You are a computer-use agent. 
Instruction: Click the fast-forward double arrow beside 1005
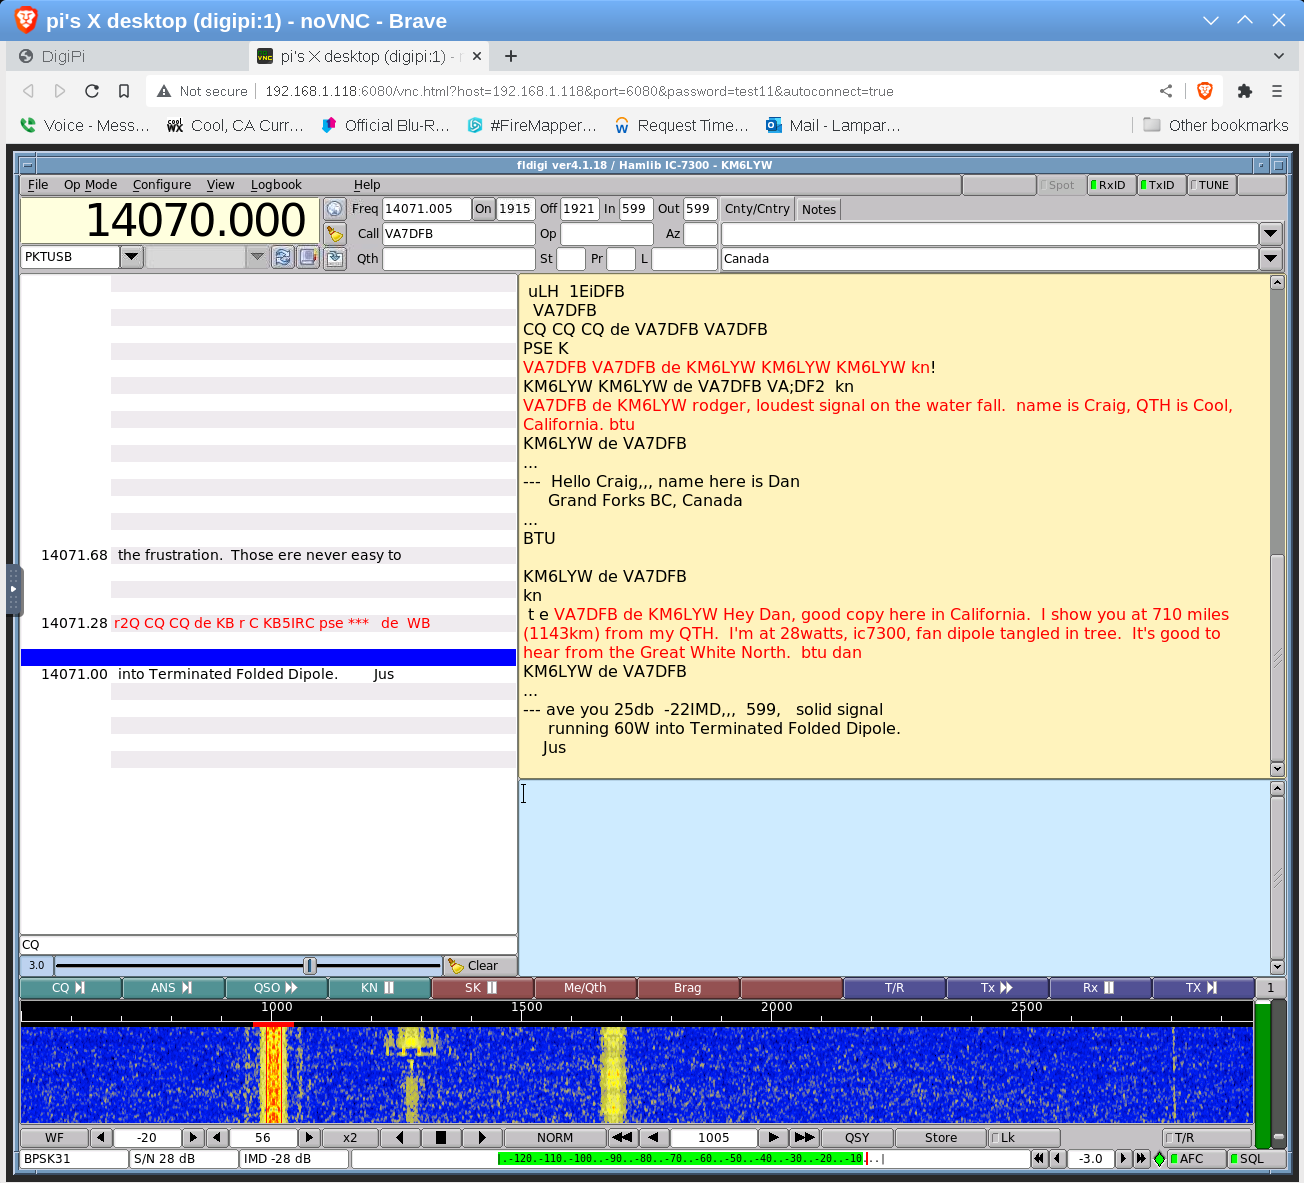[x=804, y=1138]
